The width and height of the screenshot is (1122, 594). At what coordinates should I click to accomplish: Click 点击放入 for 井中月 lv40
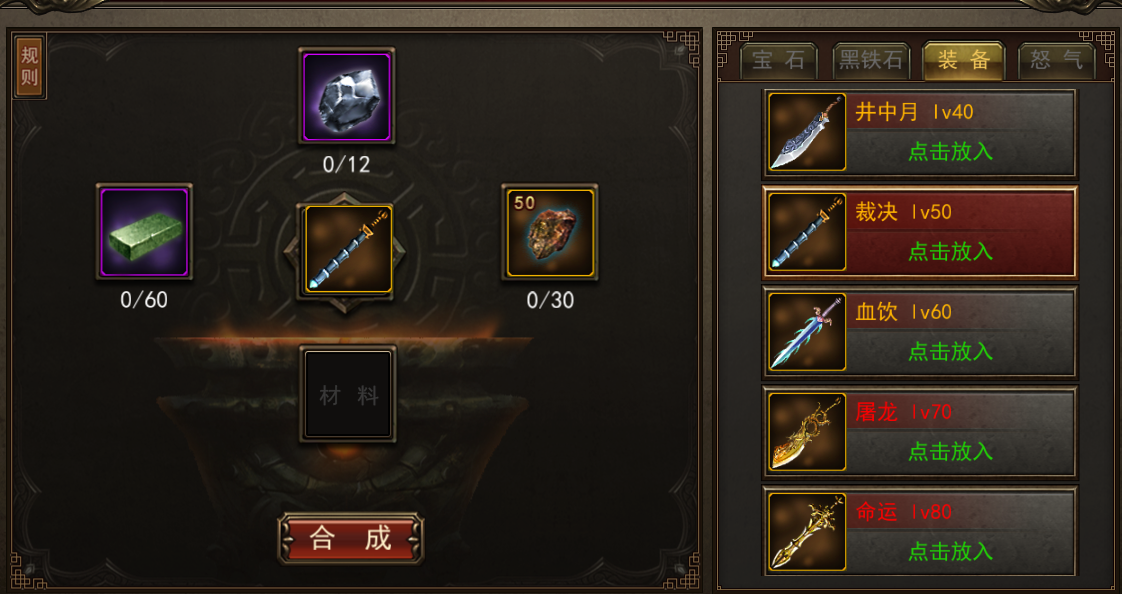pyautogui.click(x=950, y=151)
